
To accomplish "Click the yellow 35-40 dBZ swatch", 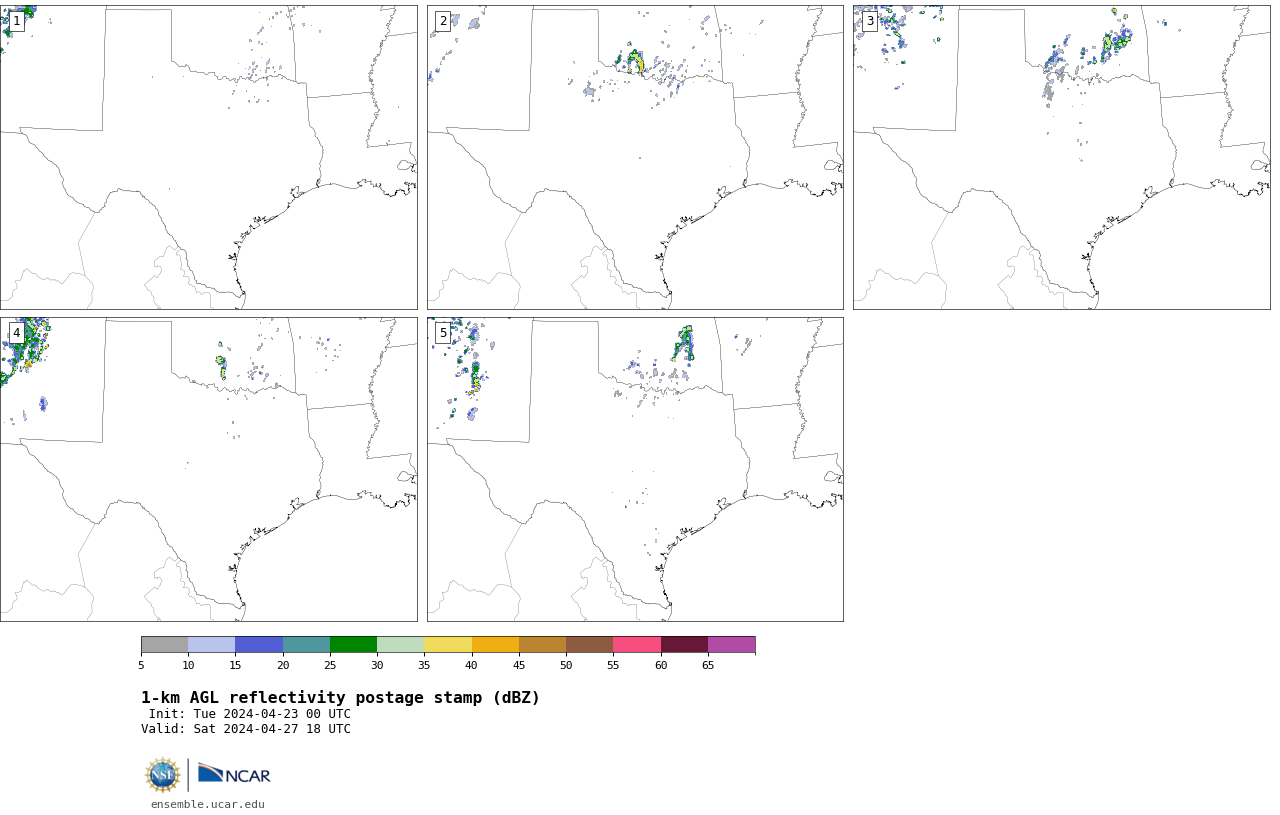I will click(448, 644).
